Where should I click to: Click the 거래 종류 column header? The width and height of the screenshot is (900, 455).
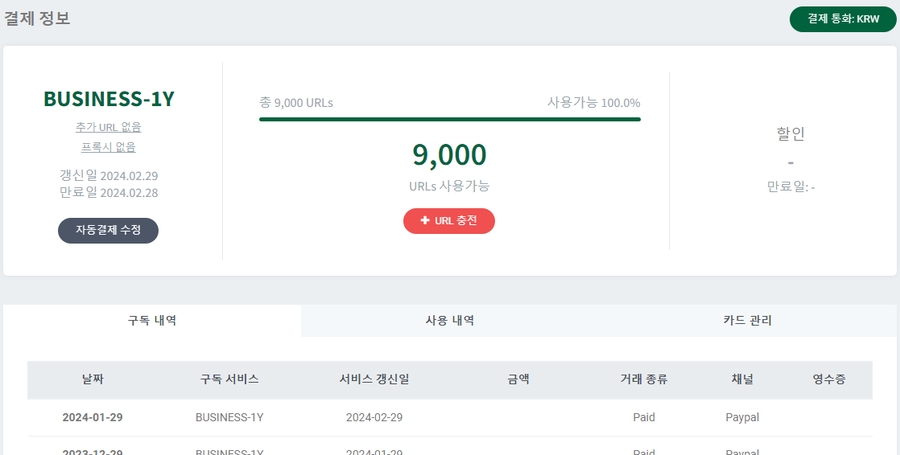point(644,380)
